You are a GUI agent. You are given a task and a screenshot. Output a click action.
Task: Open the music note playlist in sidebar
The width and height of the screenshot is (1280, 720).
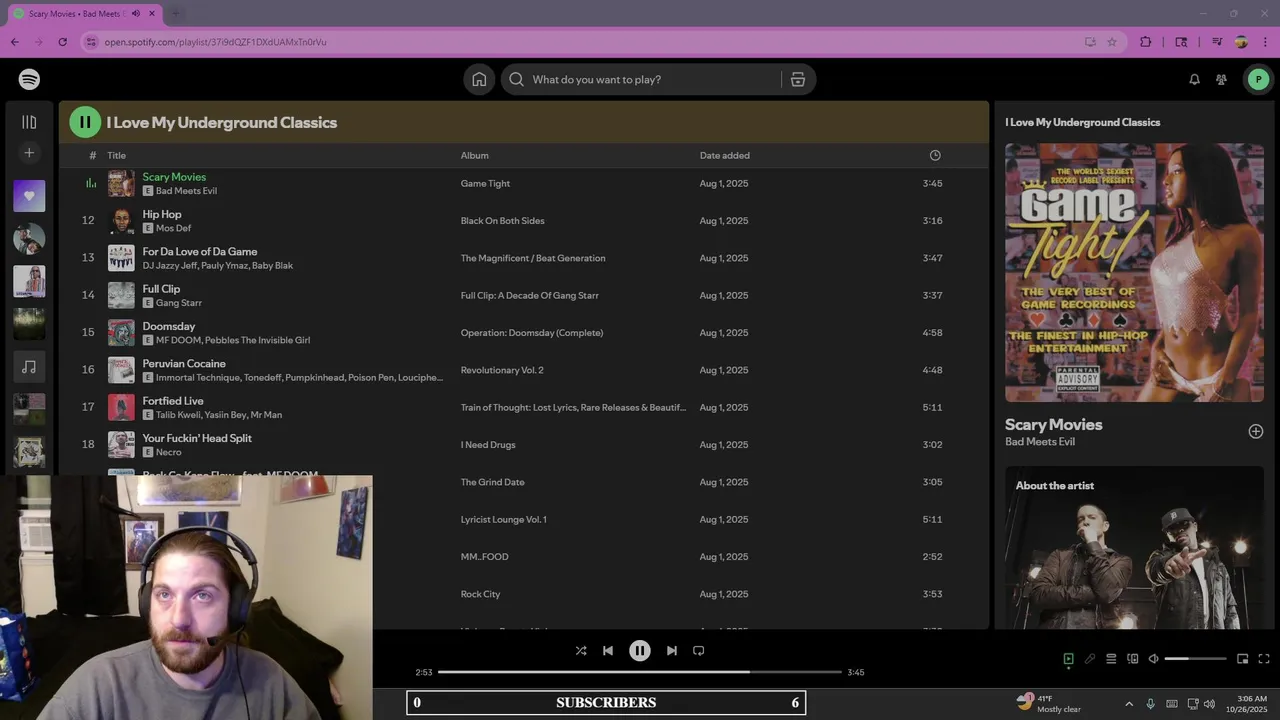29,367
